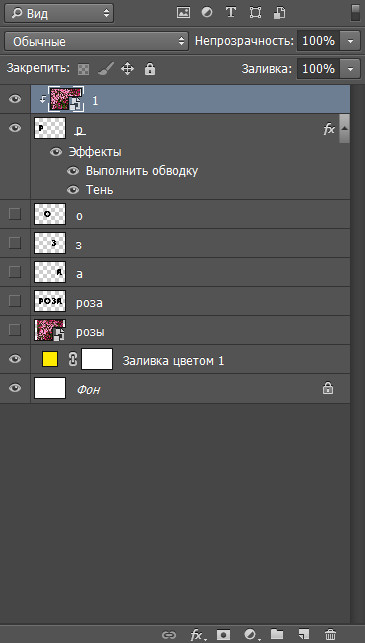Viewport: 365px width, 643px height.
Task: Select the layer named розы
Action: (x=90, y=332)
